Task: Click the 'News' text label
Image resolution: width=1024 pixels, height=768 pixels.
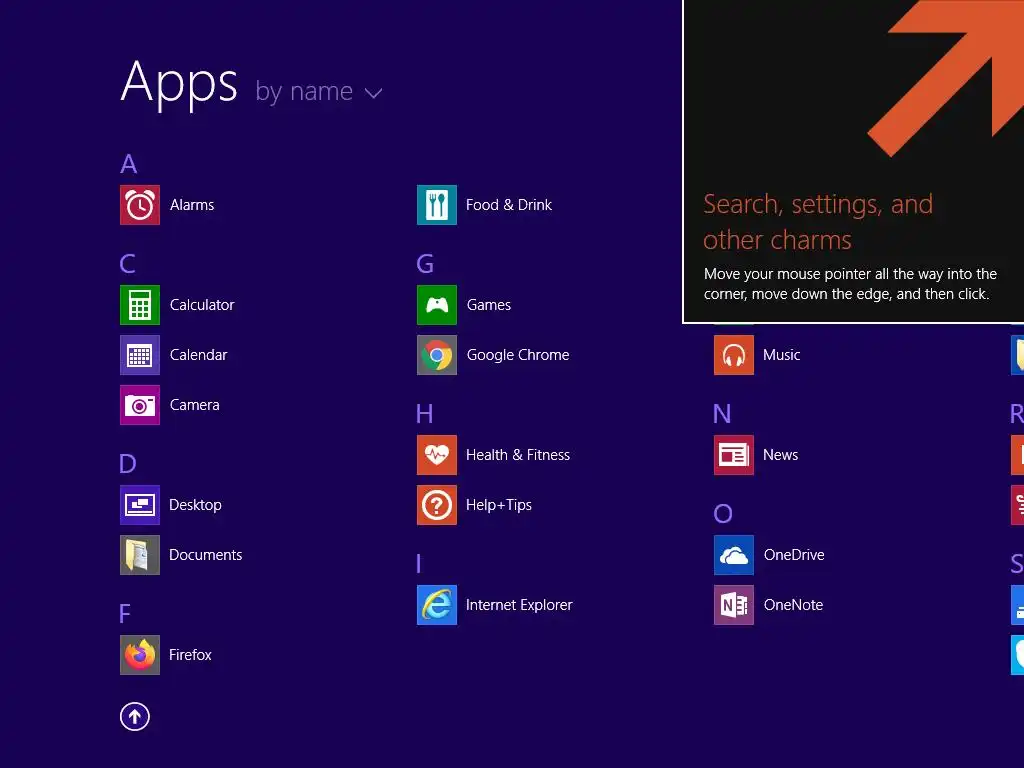Action: [x=780, y=455]
